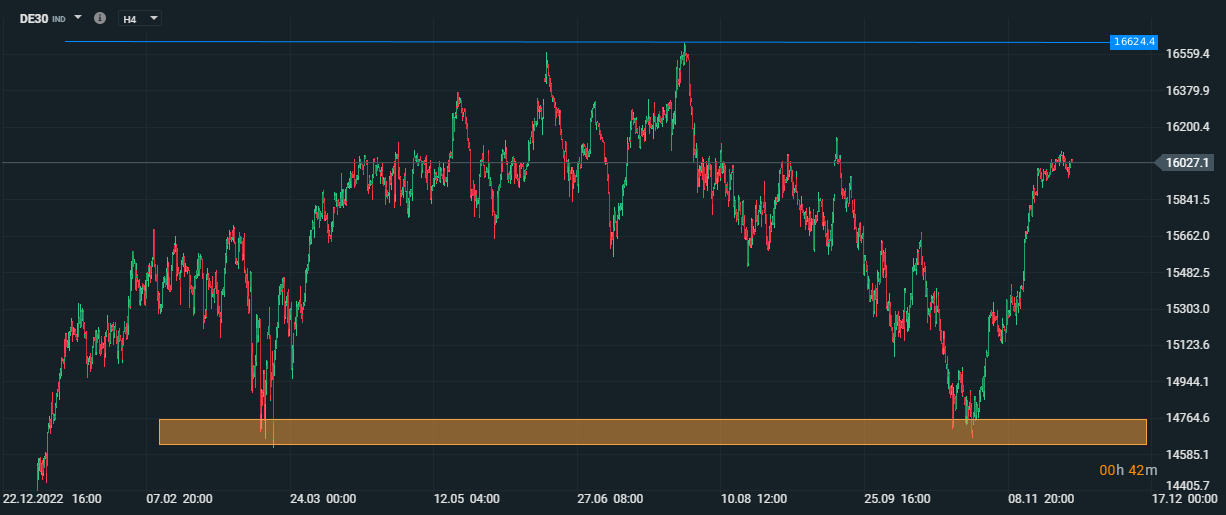Click the 14405.7 price axis label
1226x515 pixels.
point(1189,484)
